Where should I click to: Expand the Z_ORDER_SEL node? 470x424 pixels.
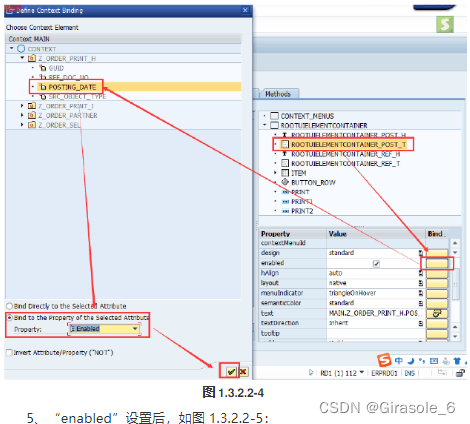tap(22, 125)
